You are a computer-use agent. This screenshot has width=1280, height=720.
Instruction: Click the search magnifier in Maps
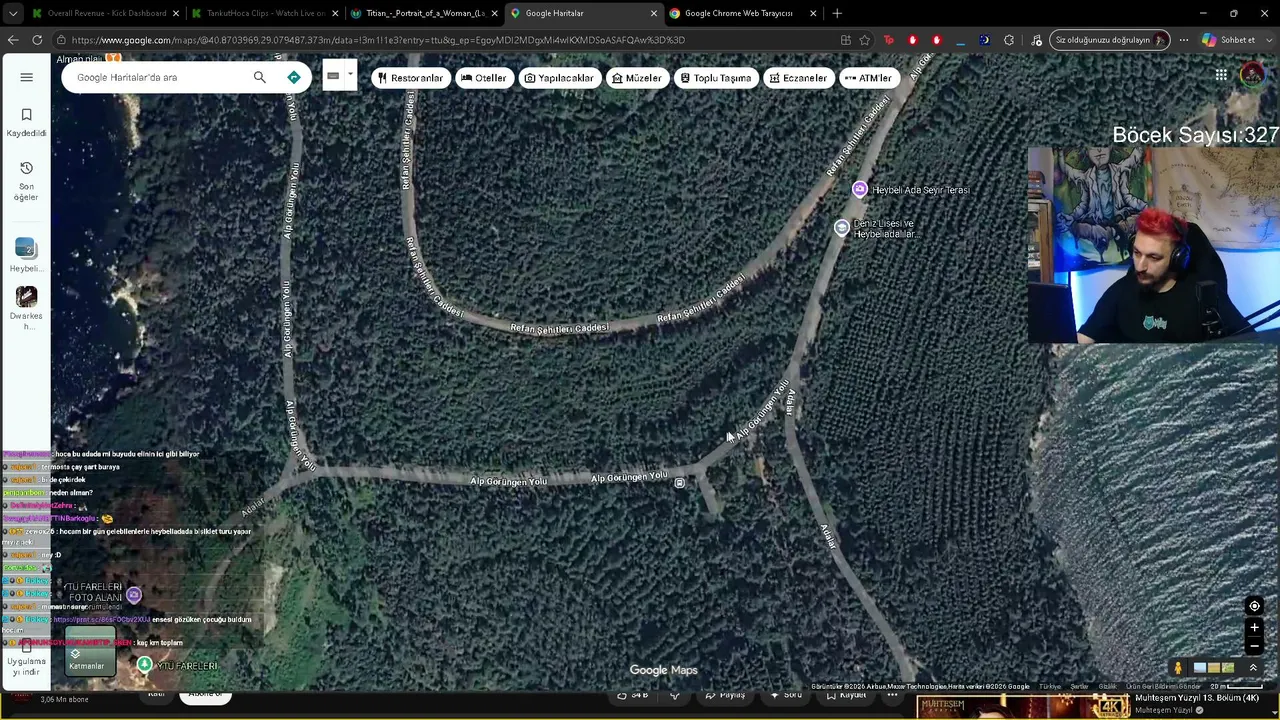(x=260, y=77)
